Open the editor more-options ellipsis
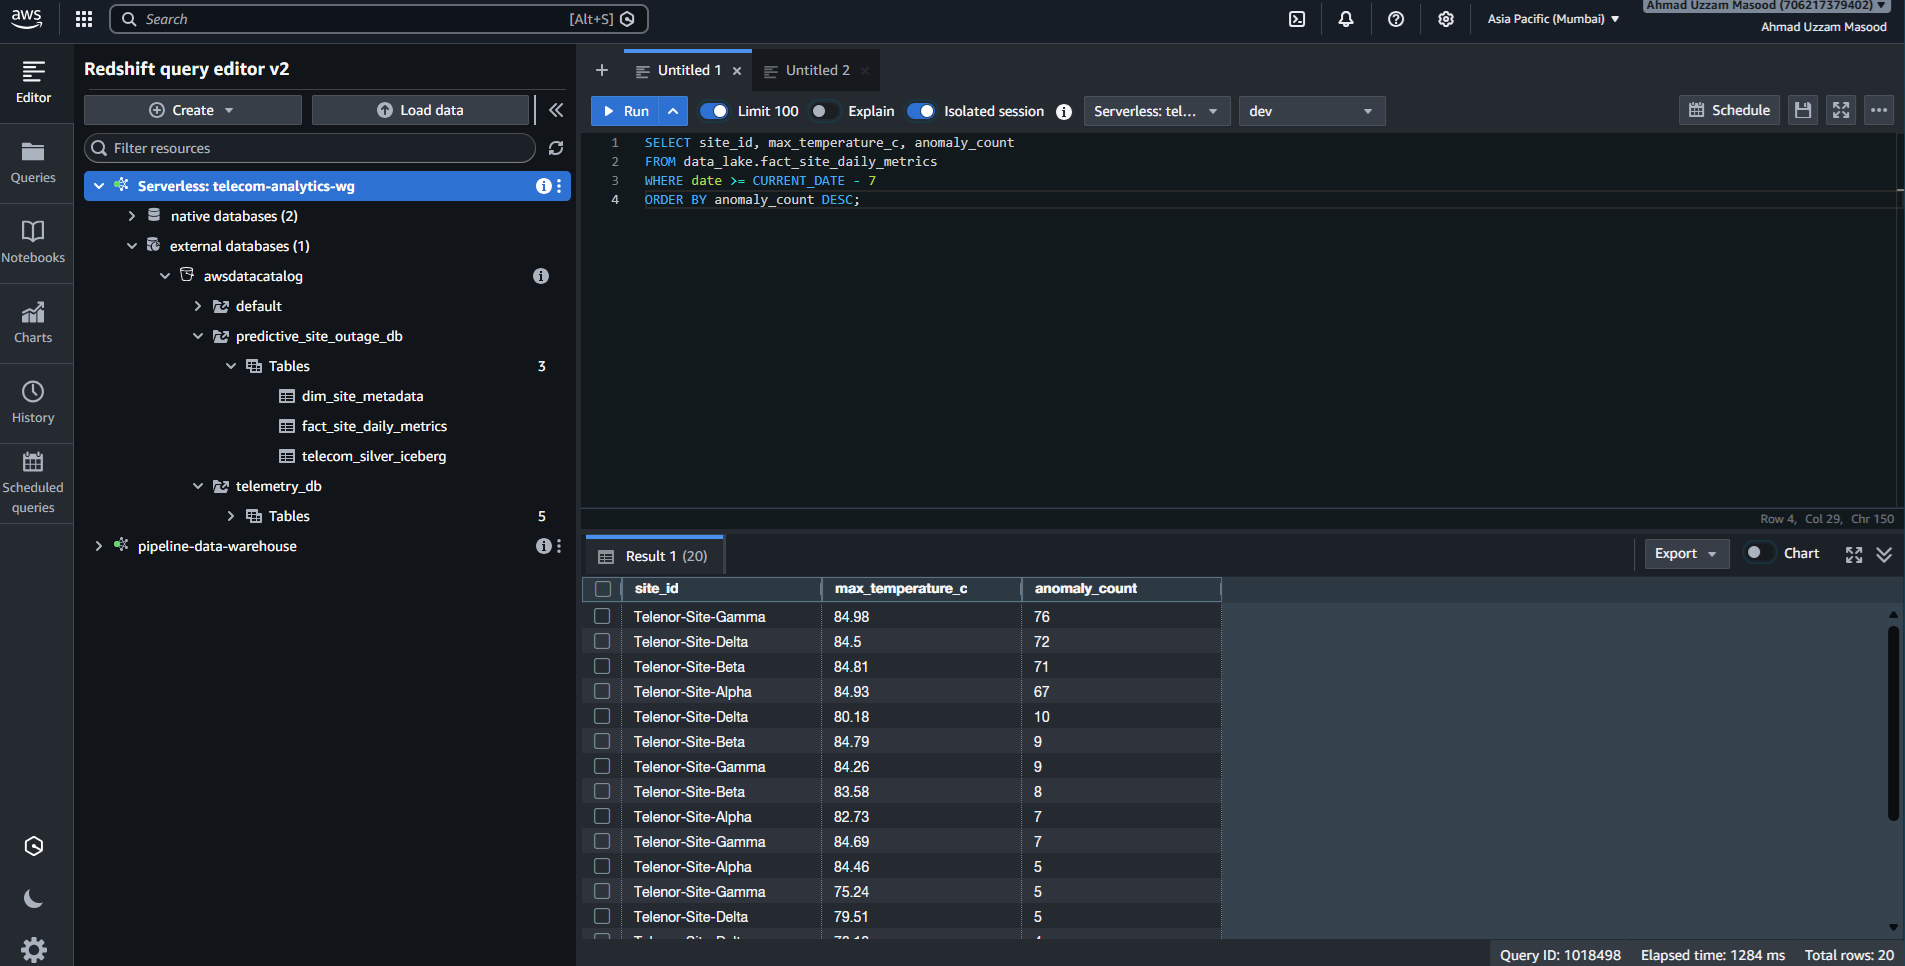Screen dimensions: 1905x966 click(x=1879, y=110)
